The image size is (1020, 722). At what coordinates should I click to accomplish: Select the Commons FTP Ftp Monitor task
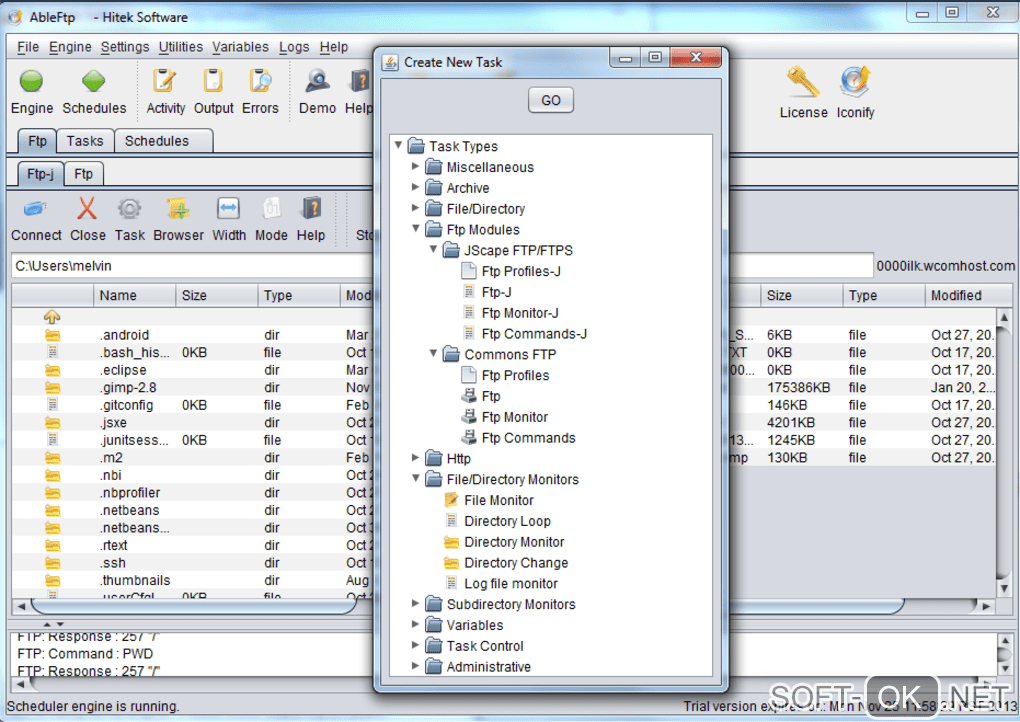pos(515,417)
